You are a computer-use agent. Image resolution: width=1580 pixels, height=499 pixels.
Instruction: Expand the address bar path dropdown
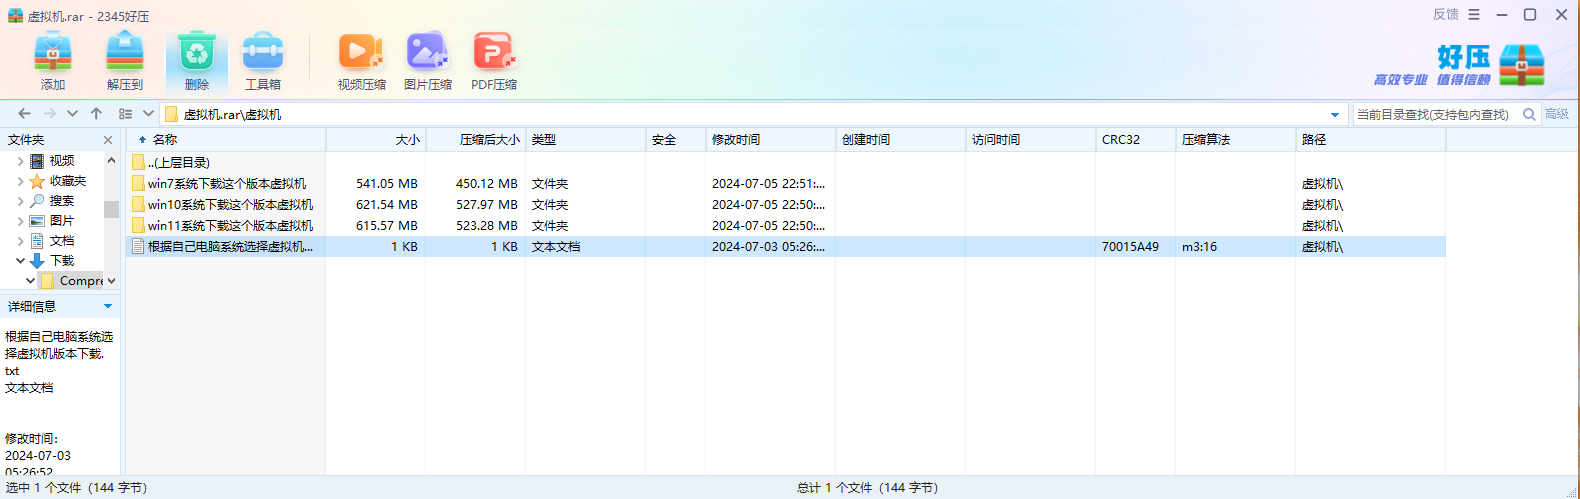[x=1335, y=114]
